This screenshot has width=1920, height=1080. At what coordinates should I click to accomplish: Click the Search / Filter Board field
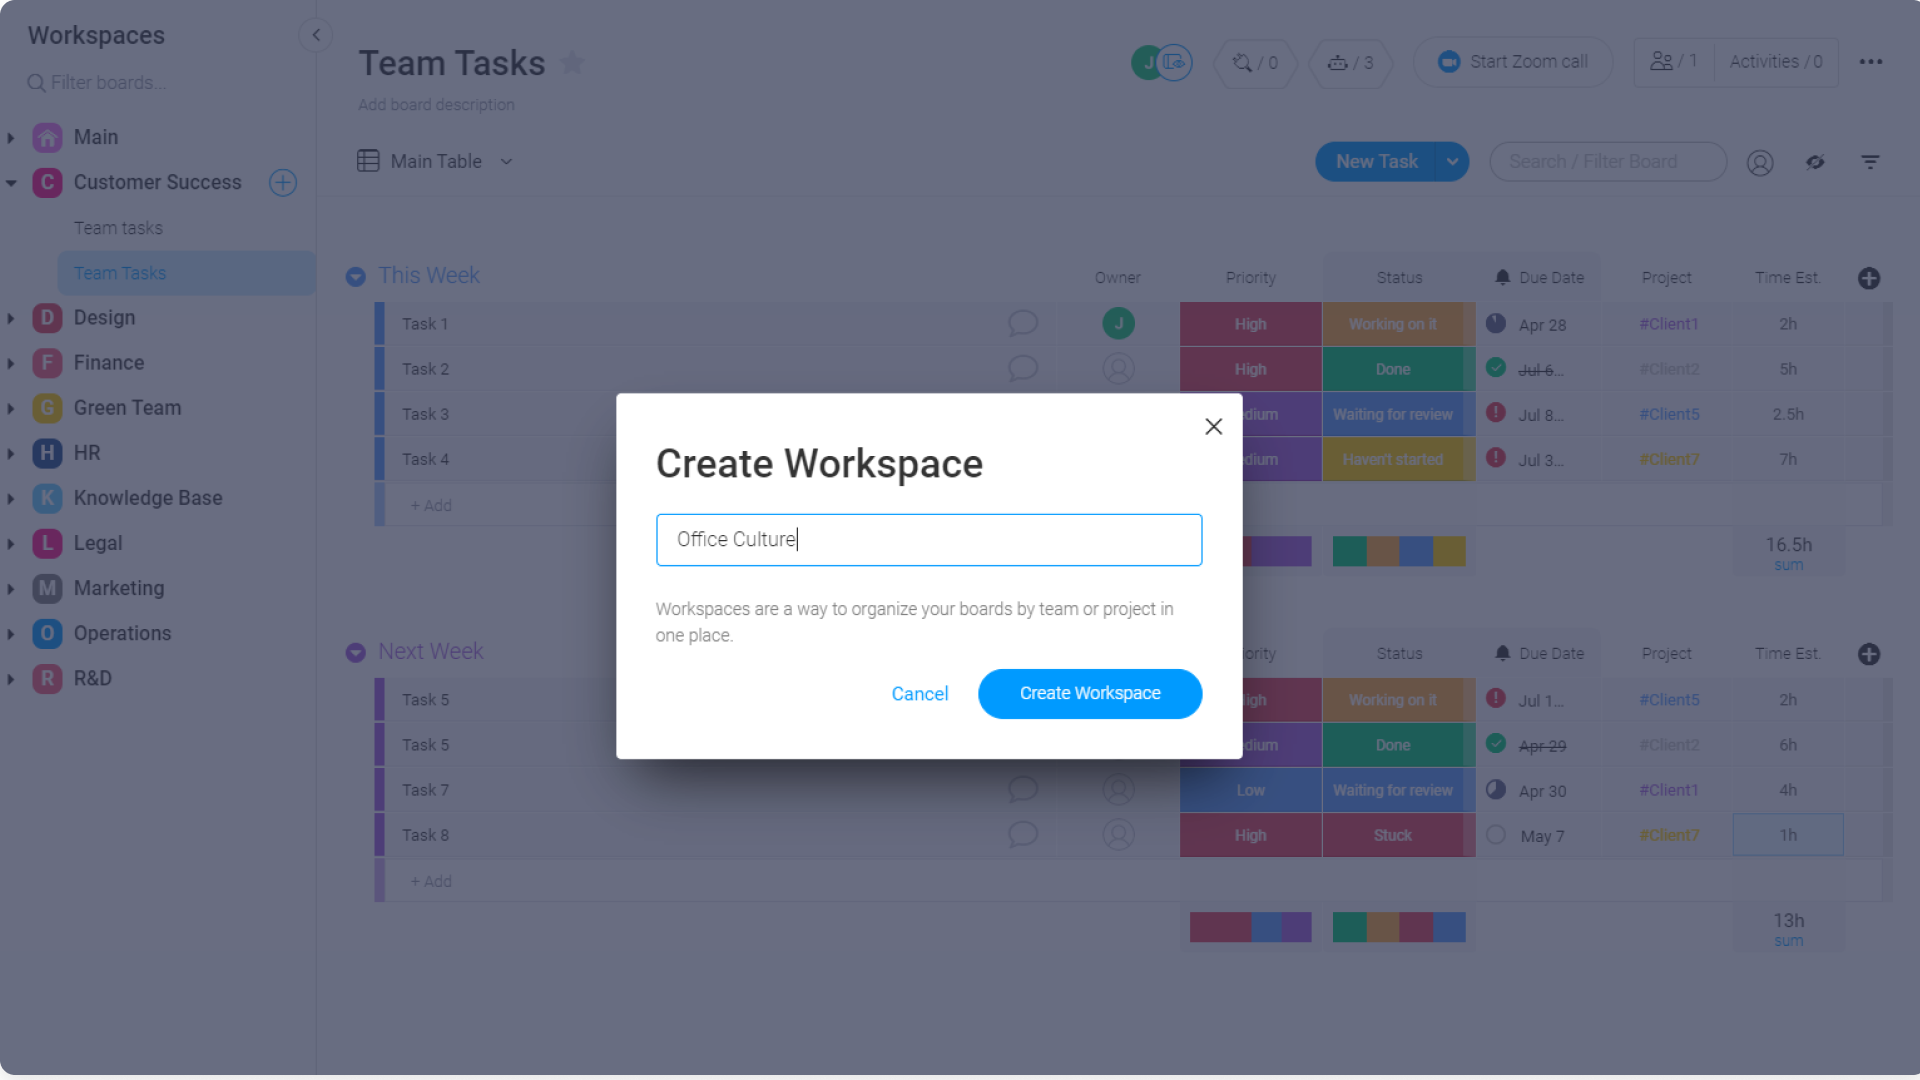pyautogui.click(x=1607, y=162)
